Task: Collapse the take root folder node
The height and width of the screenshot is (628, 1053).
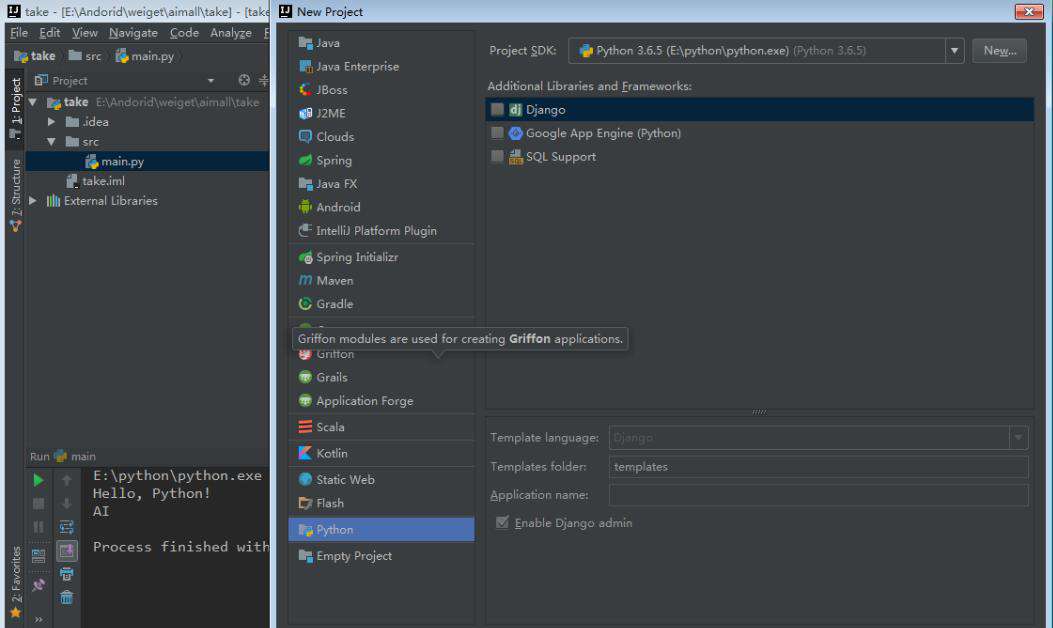Action: click(33, 102)
